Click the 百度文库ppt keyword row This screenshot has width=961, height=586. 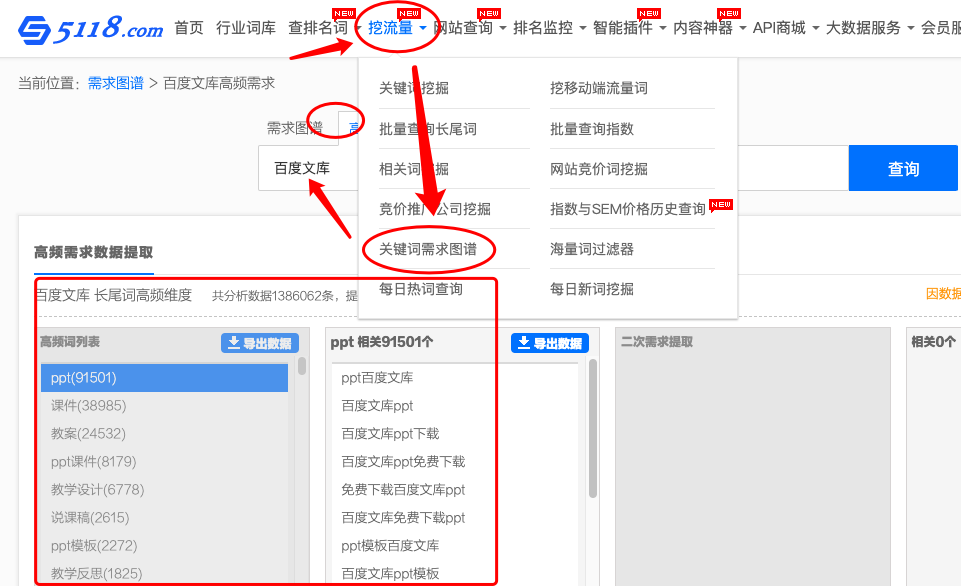[454, 406]
